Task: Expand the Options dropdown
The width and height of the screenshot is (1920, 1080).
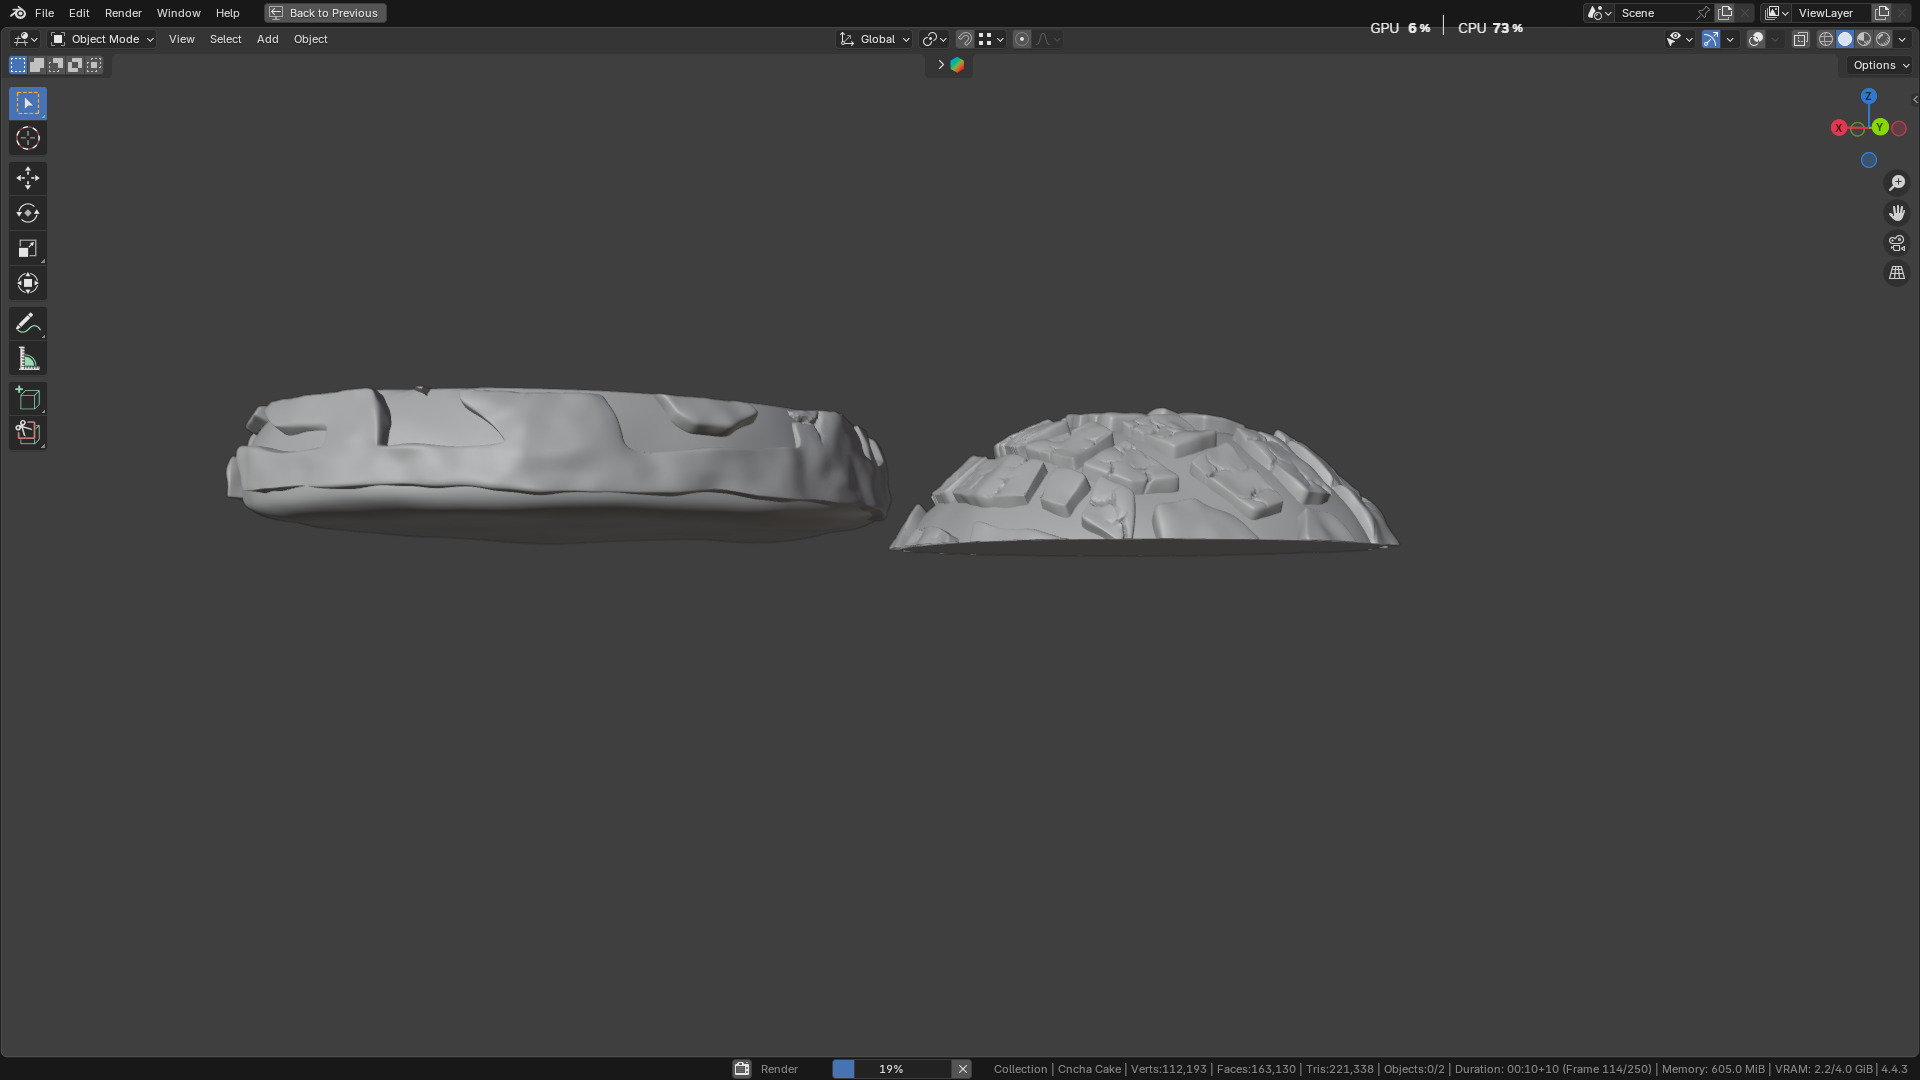Action: click(1880, 65)
